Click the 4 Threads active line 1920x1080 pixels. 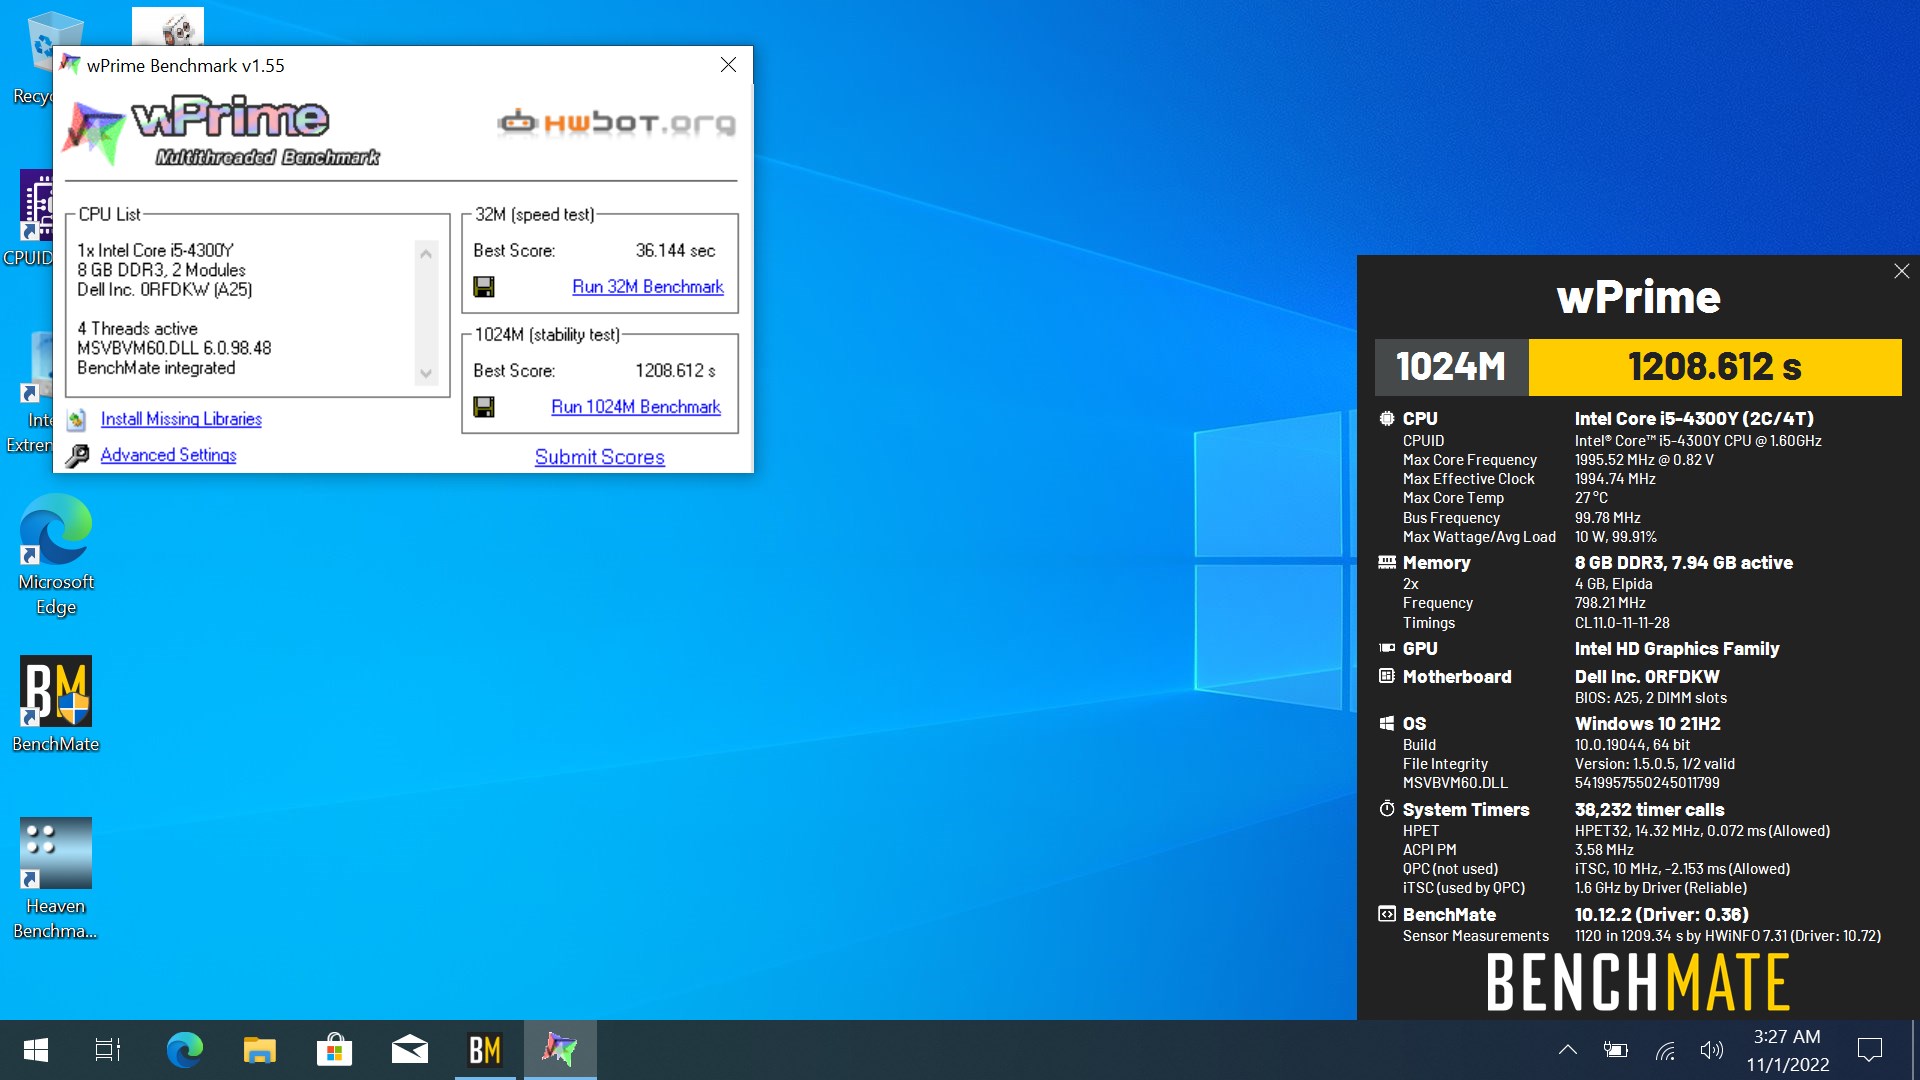tap(137, 329)
